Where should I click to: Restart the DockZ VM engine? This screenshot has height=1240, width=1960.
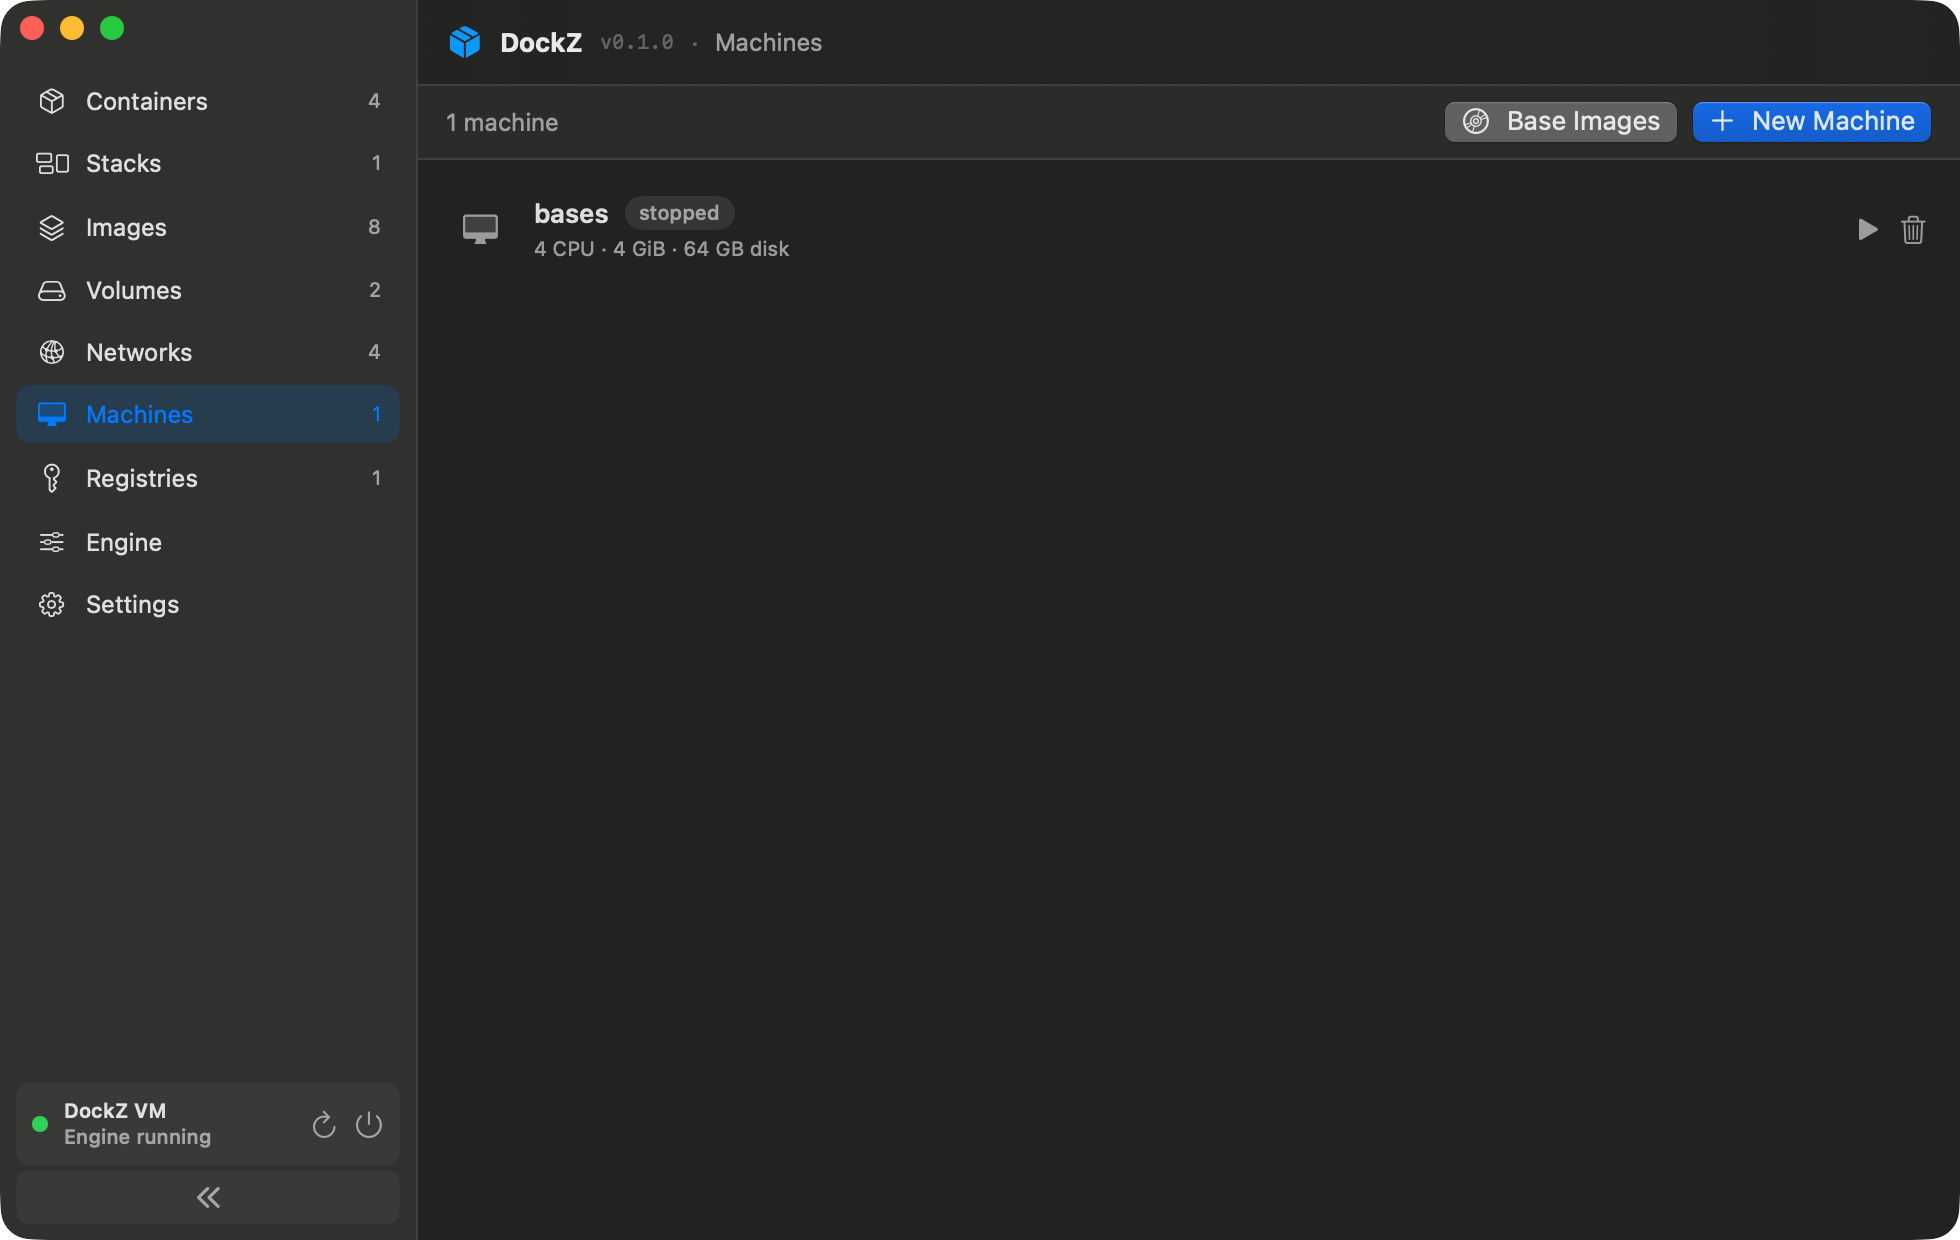323,1125
